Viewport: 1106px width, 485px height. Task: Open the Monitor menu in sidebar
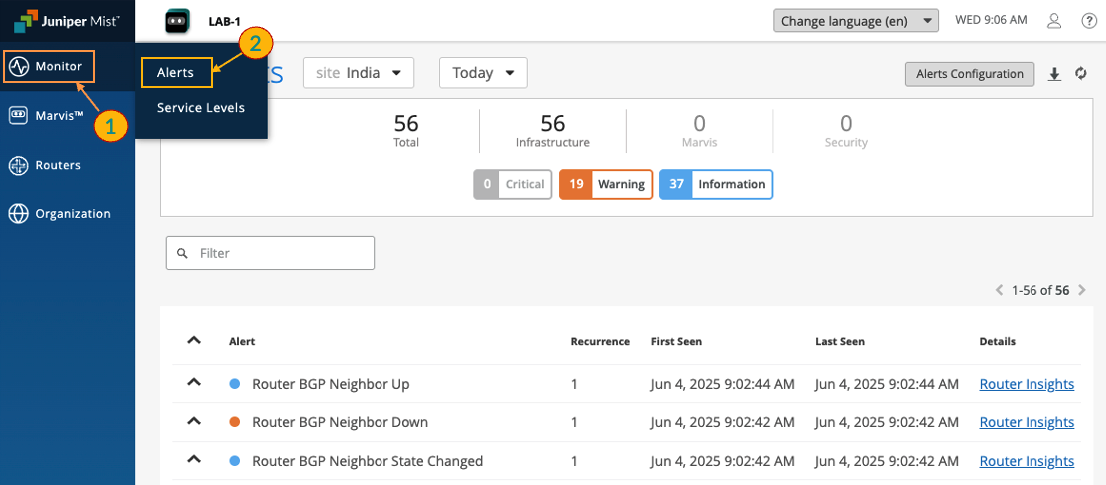tap(49, 67)
